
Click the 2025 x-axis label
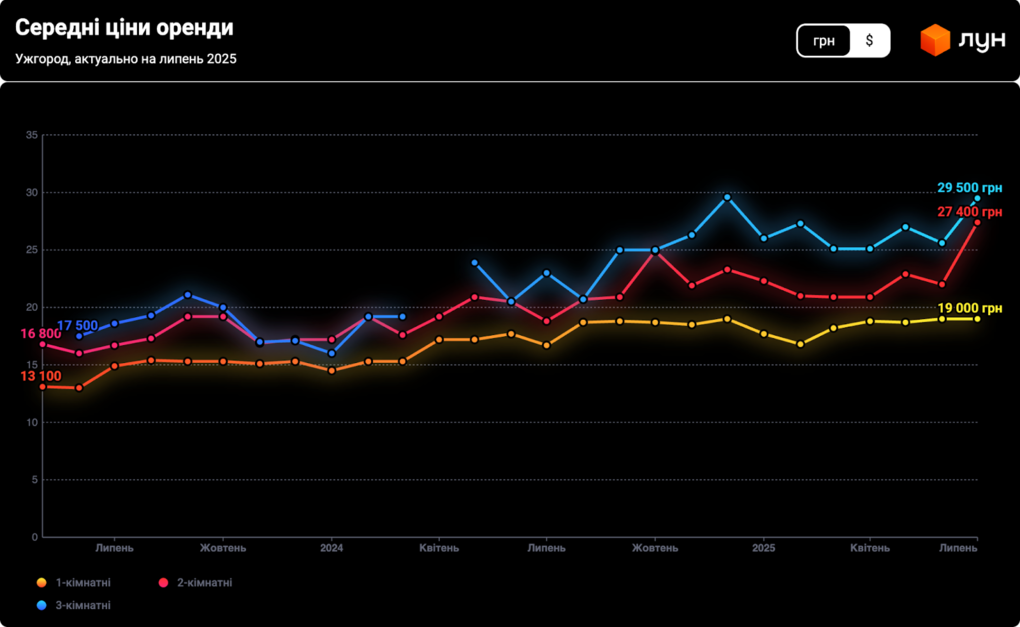pos(763,548)
